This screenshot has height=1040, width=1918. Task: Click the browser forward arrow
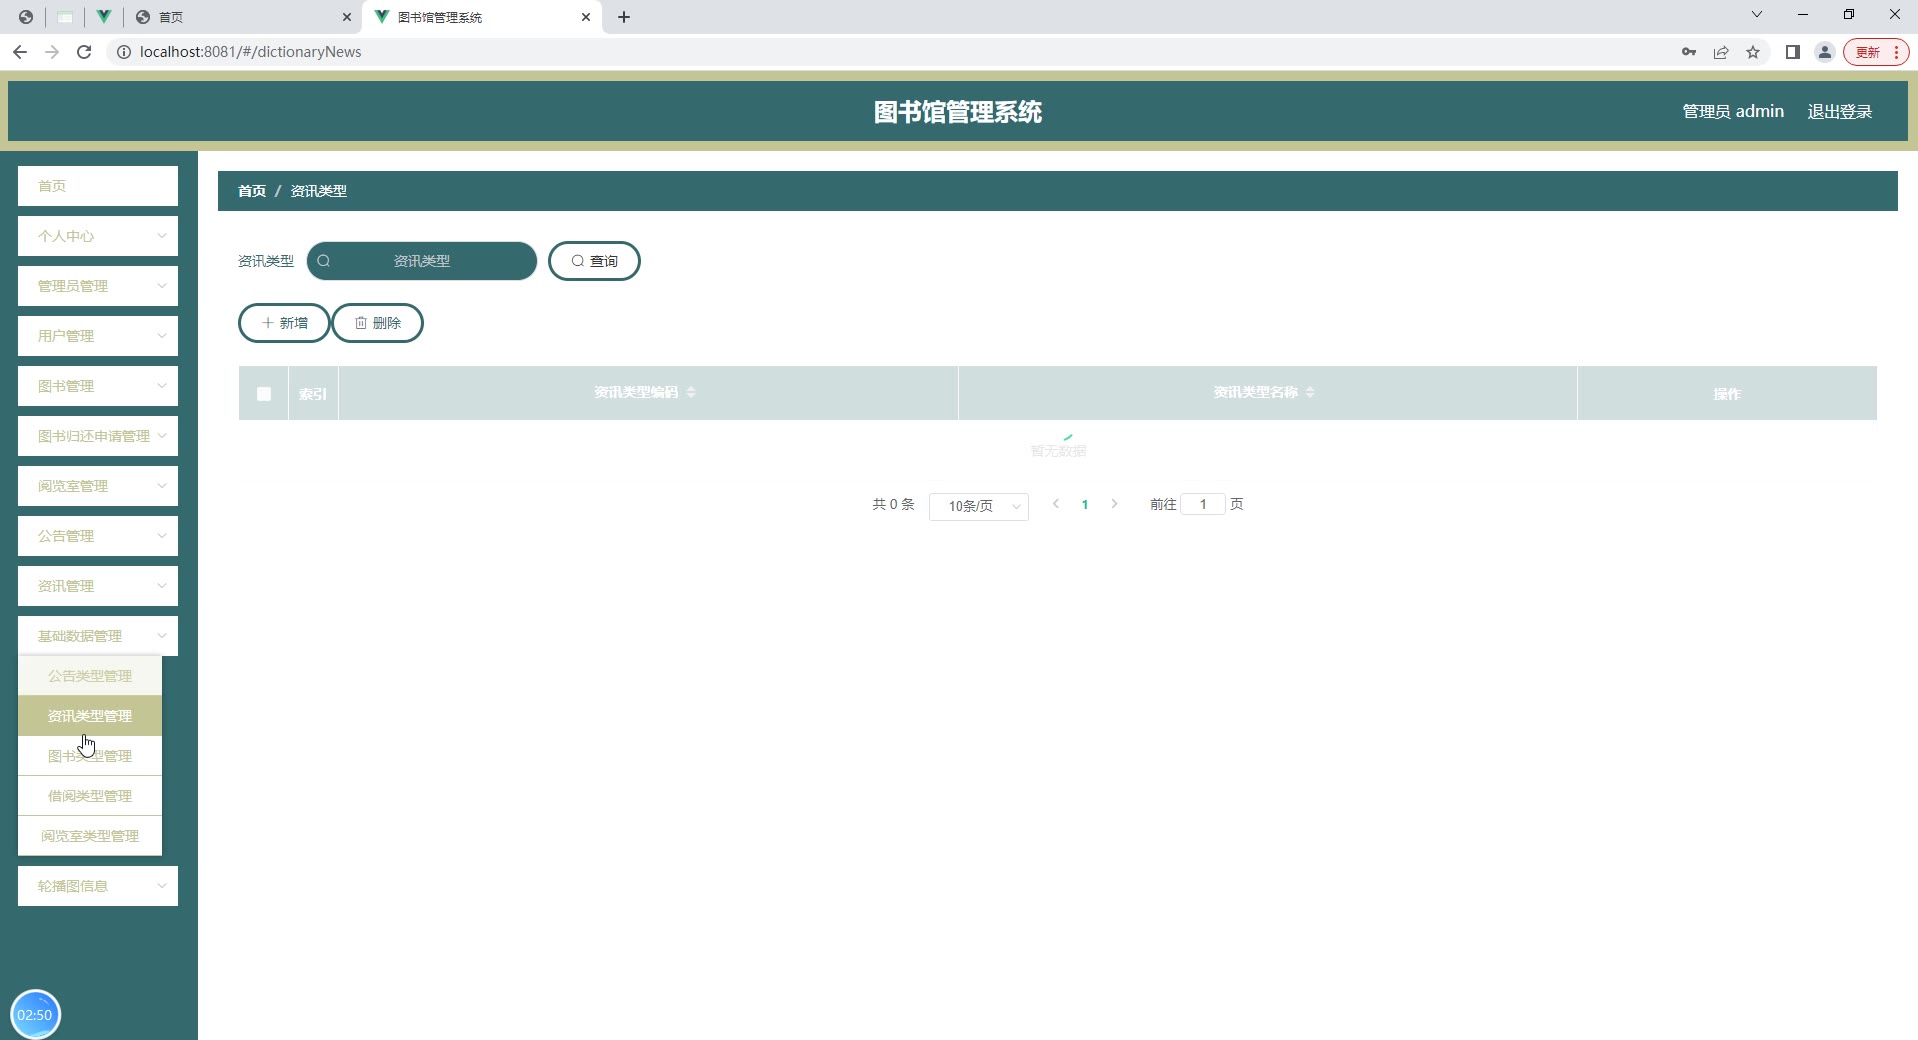click(x=52, y=52)
